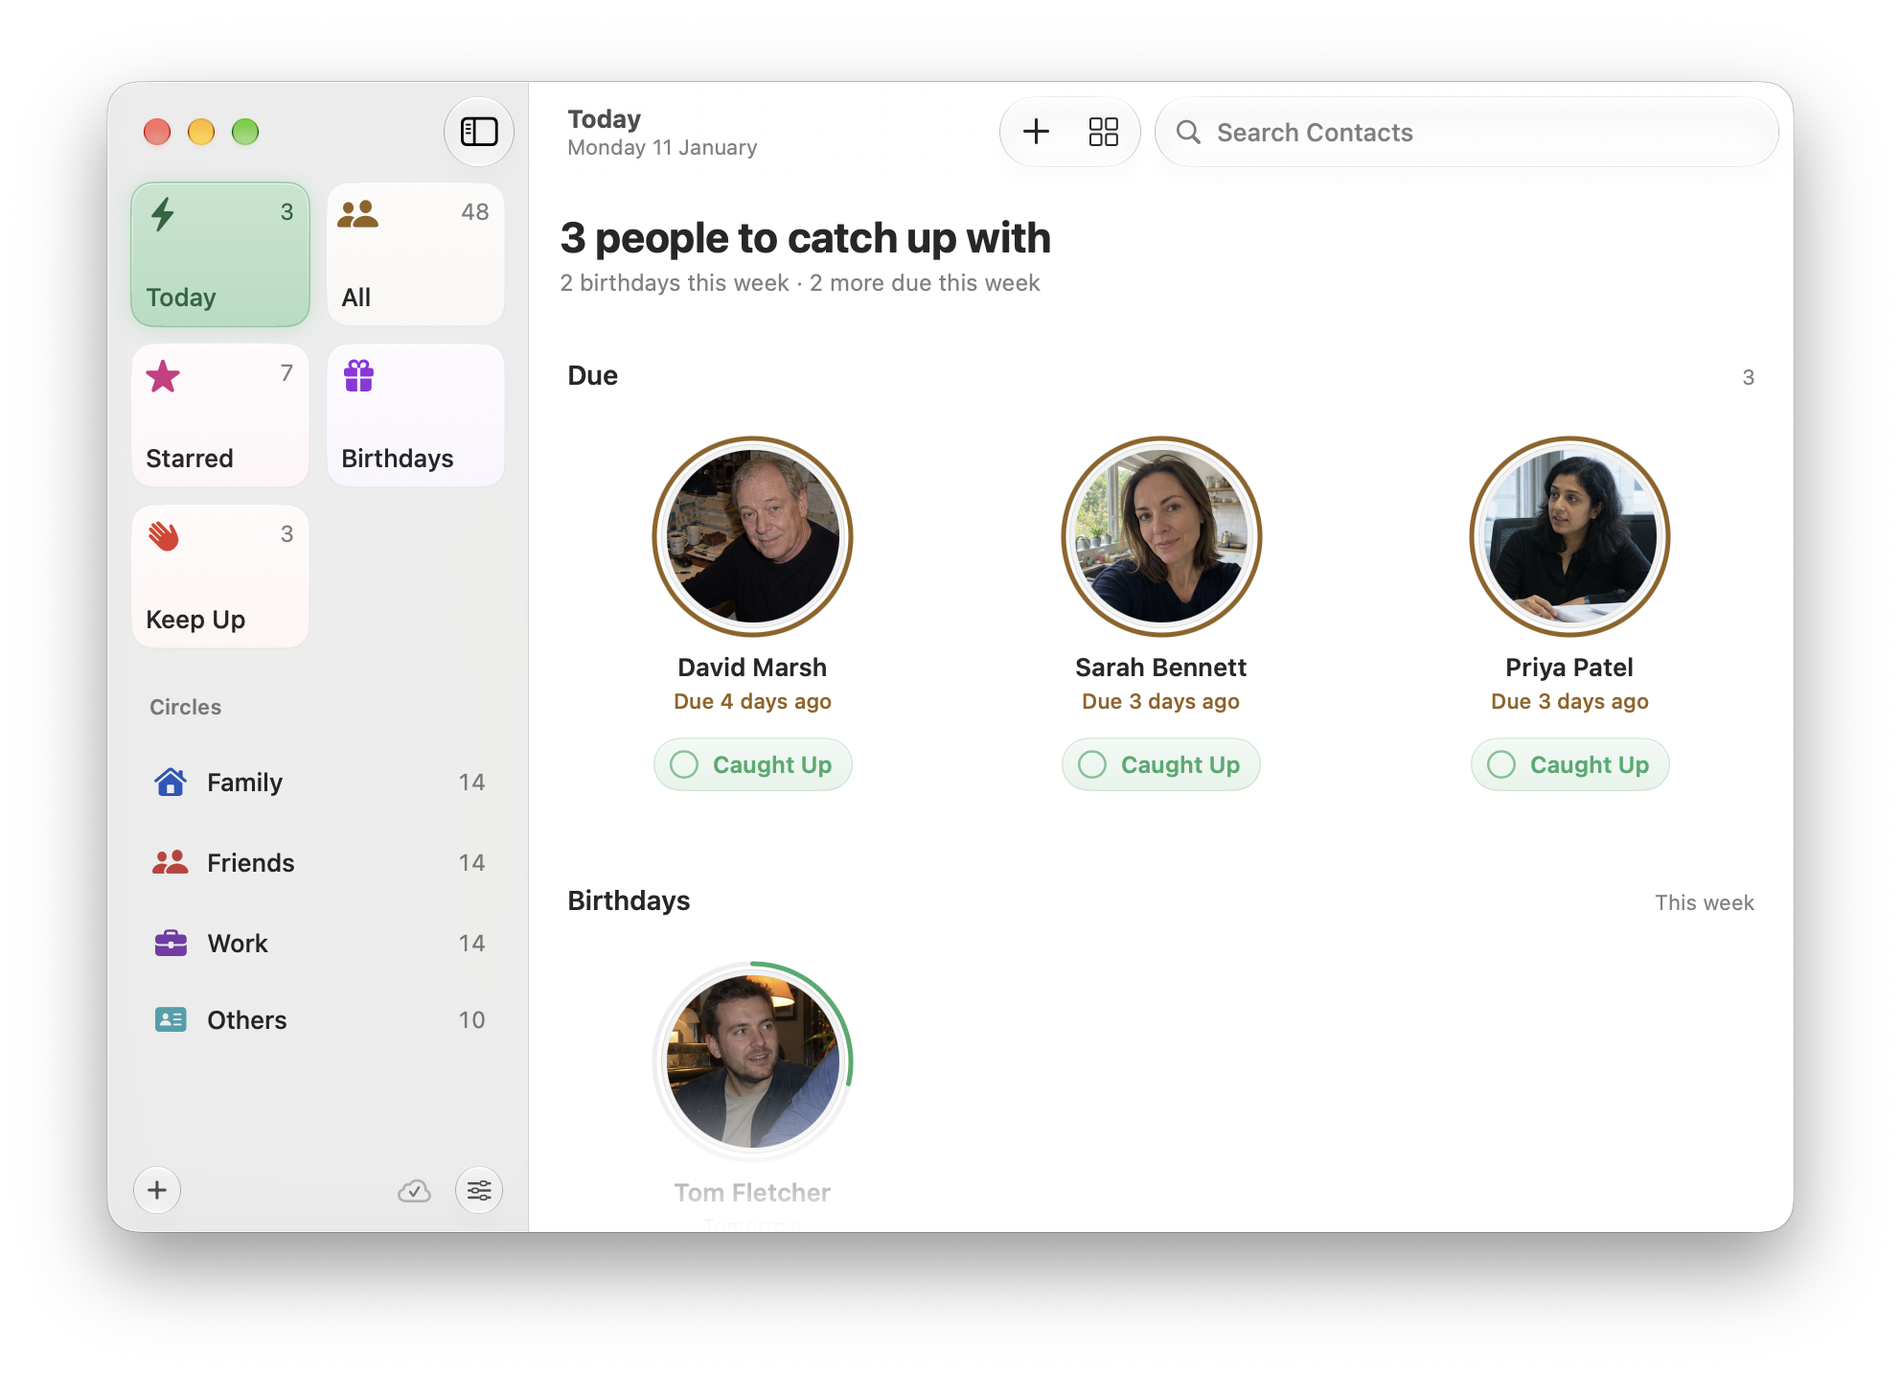Mark David Marsh as Caught Up

click(x=752, y=764)
